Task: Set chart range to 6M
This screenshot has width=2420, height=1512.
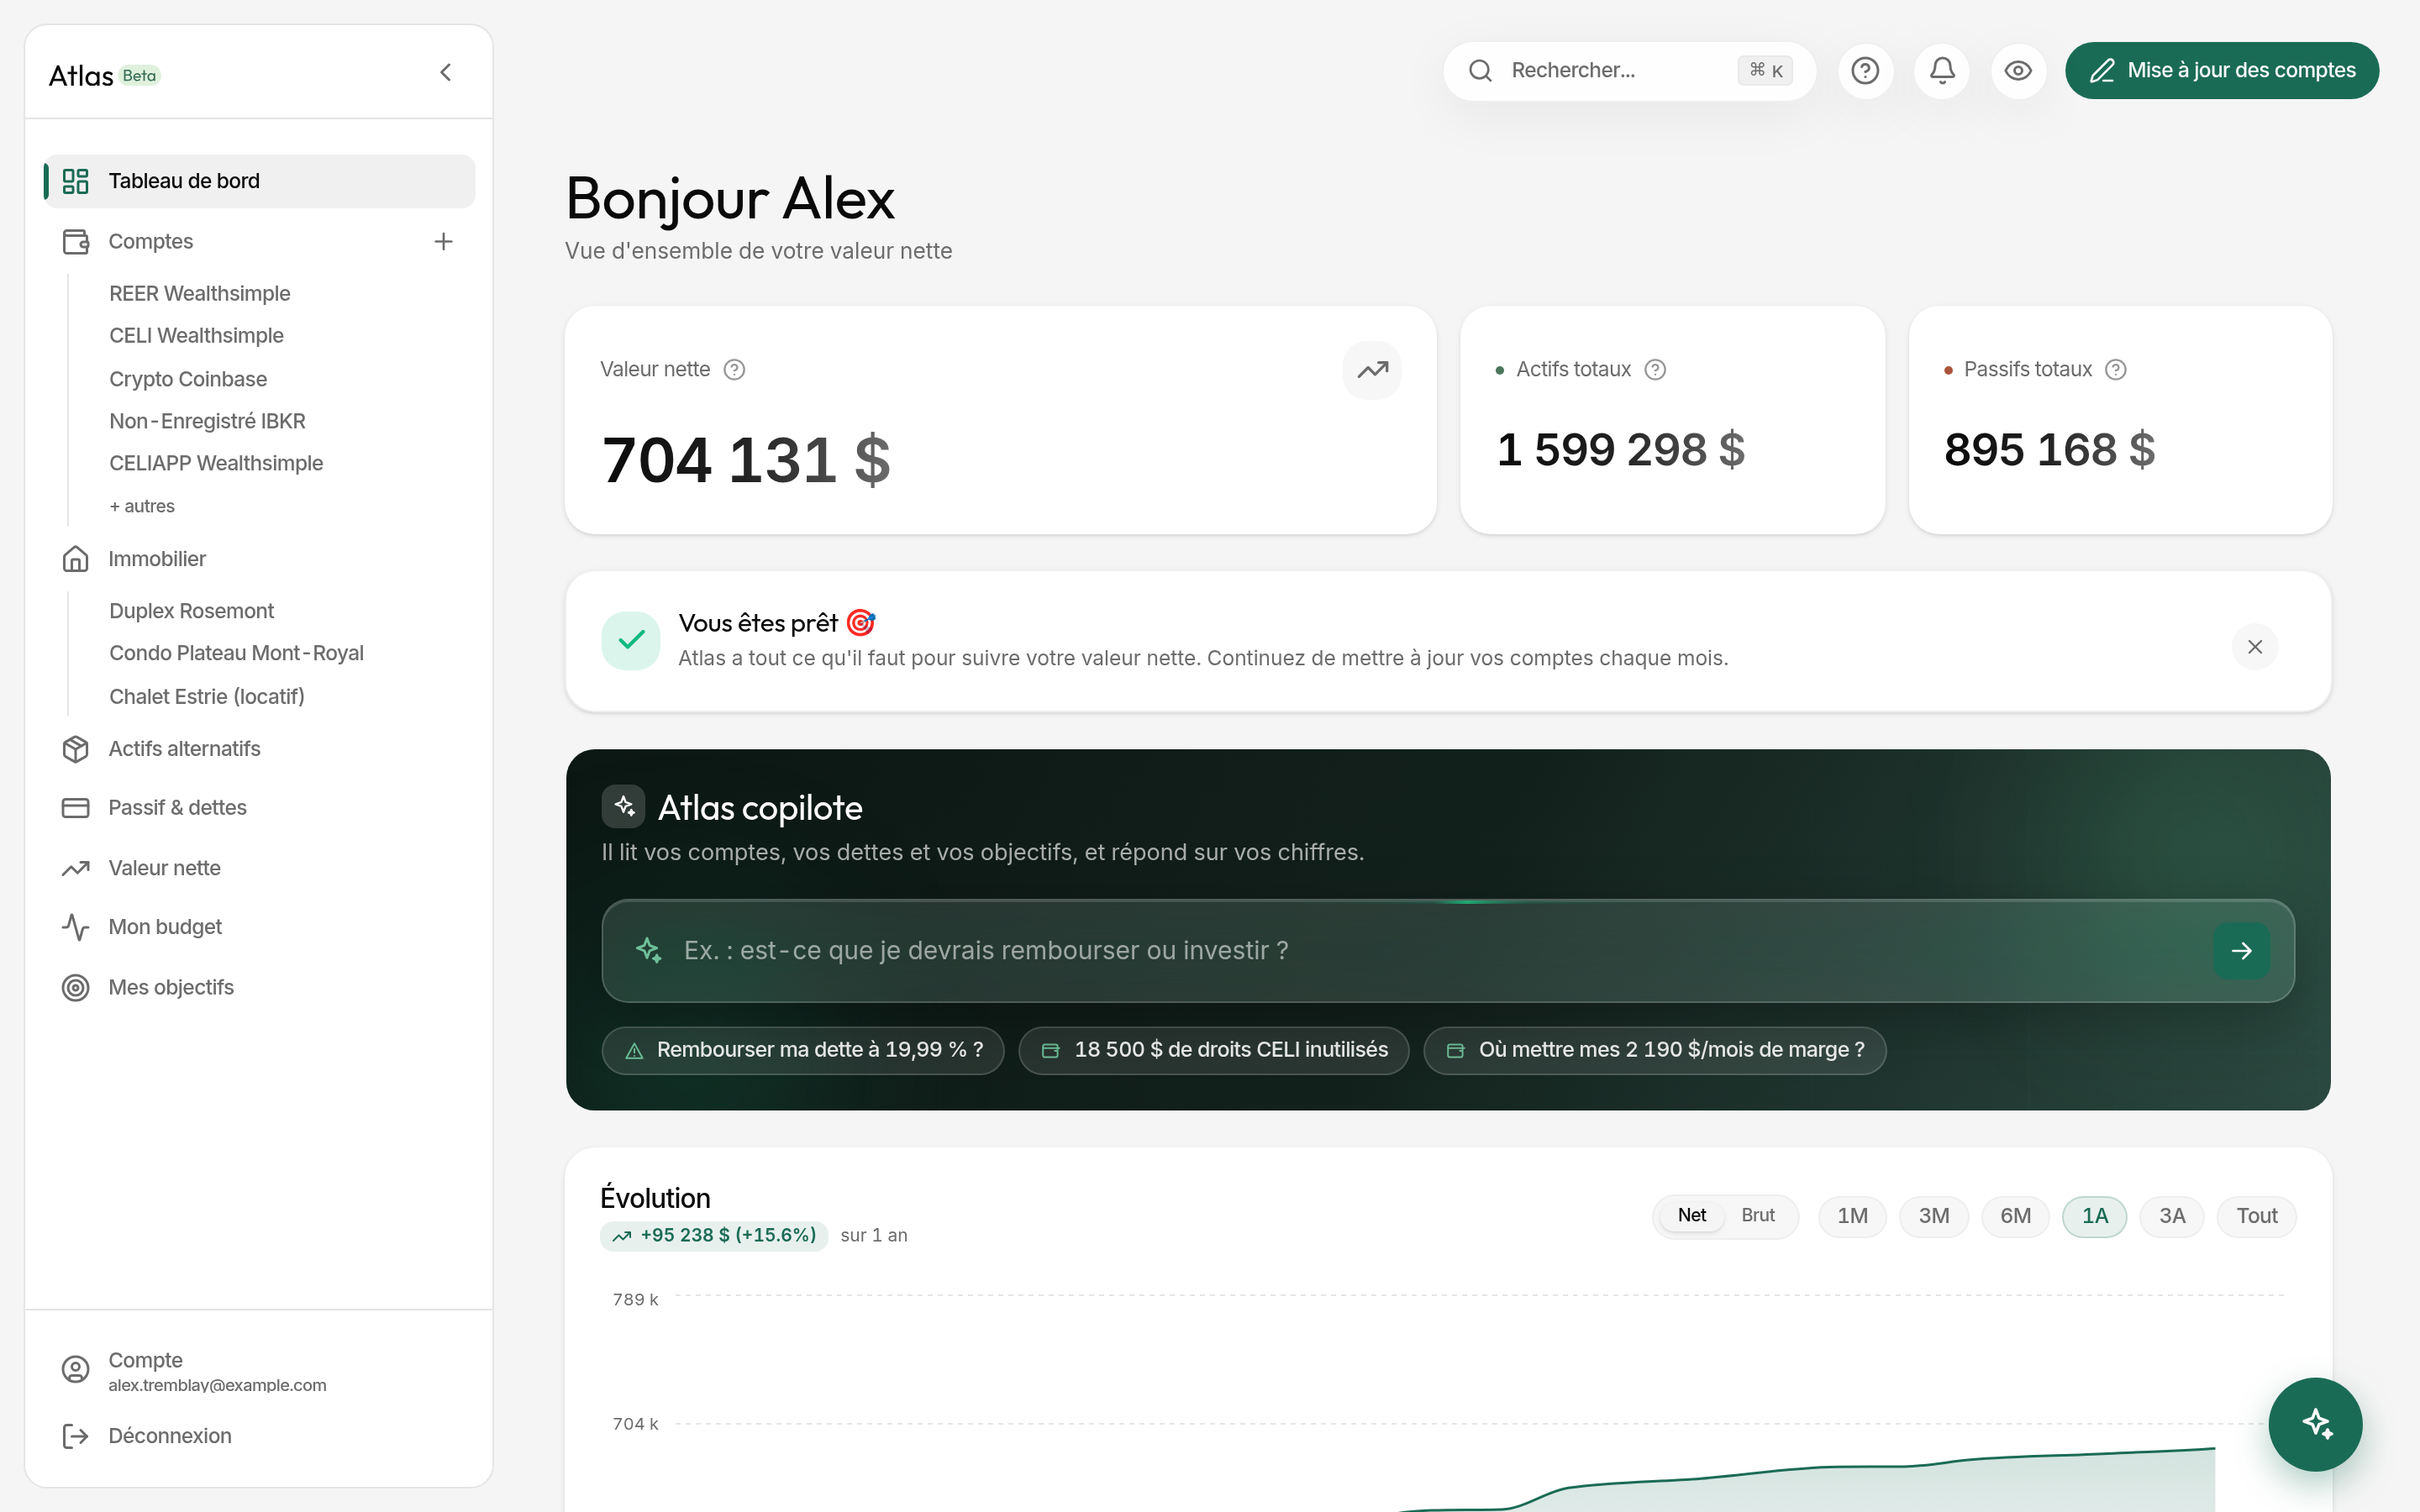Action: [x=2016, y=1217]
